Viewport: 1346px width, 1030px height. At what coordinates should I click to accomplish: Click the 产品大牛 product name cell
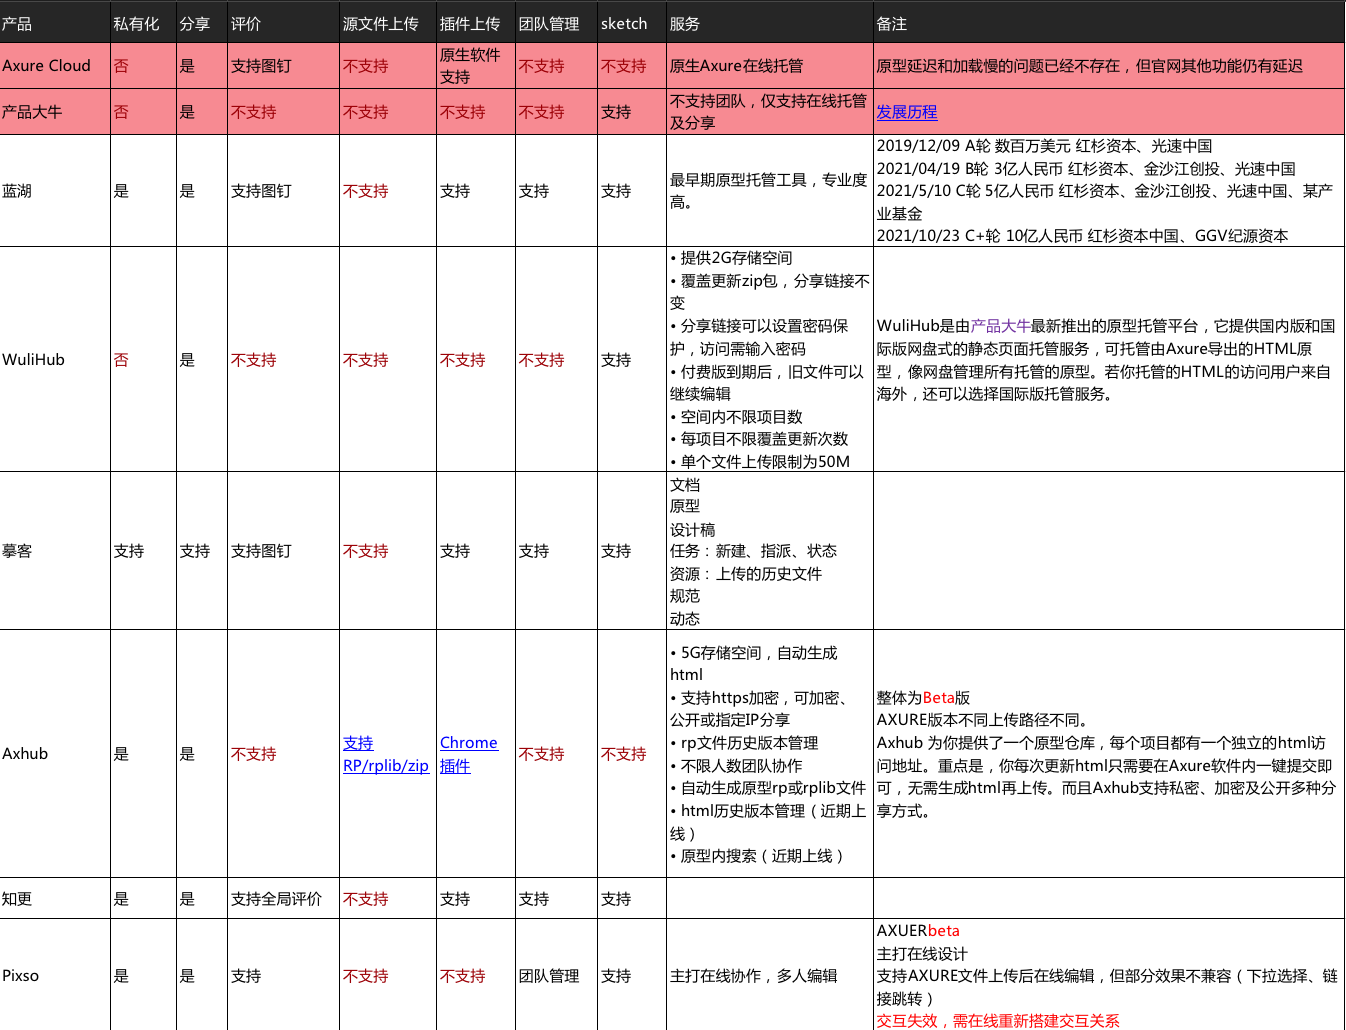click(x=55, y=112)
